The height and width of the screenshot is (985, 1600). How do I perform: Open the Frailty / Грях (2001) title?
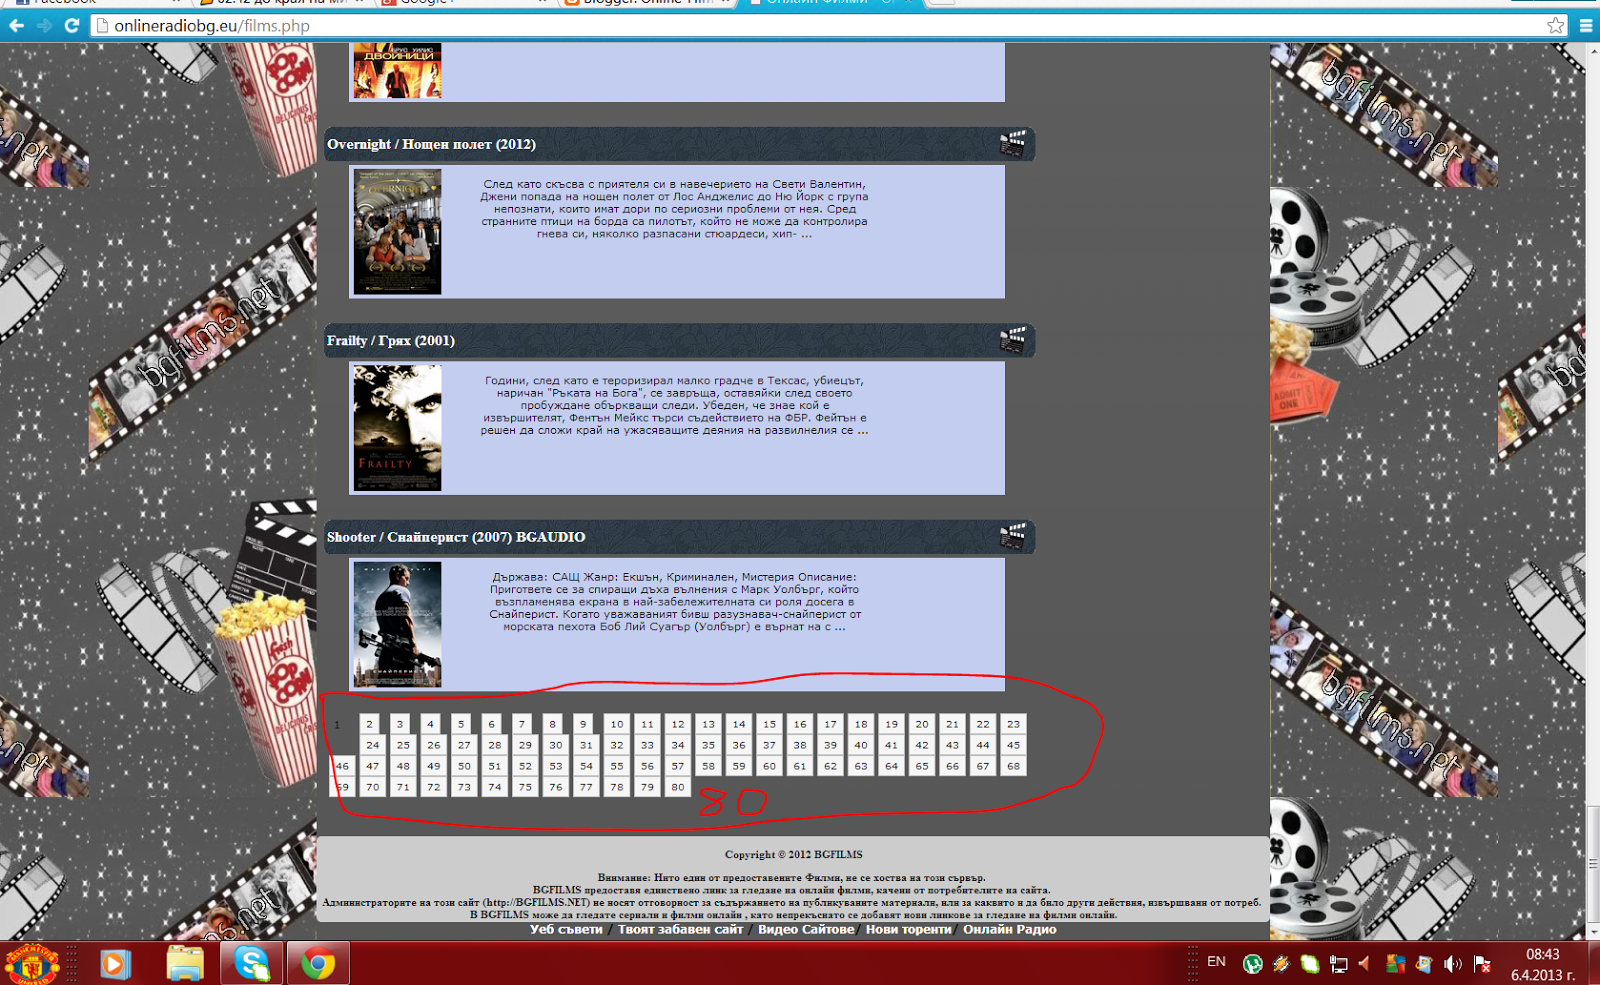[391, 341]
